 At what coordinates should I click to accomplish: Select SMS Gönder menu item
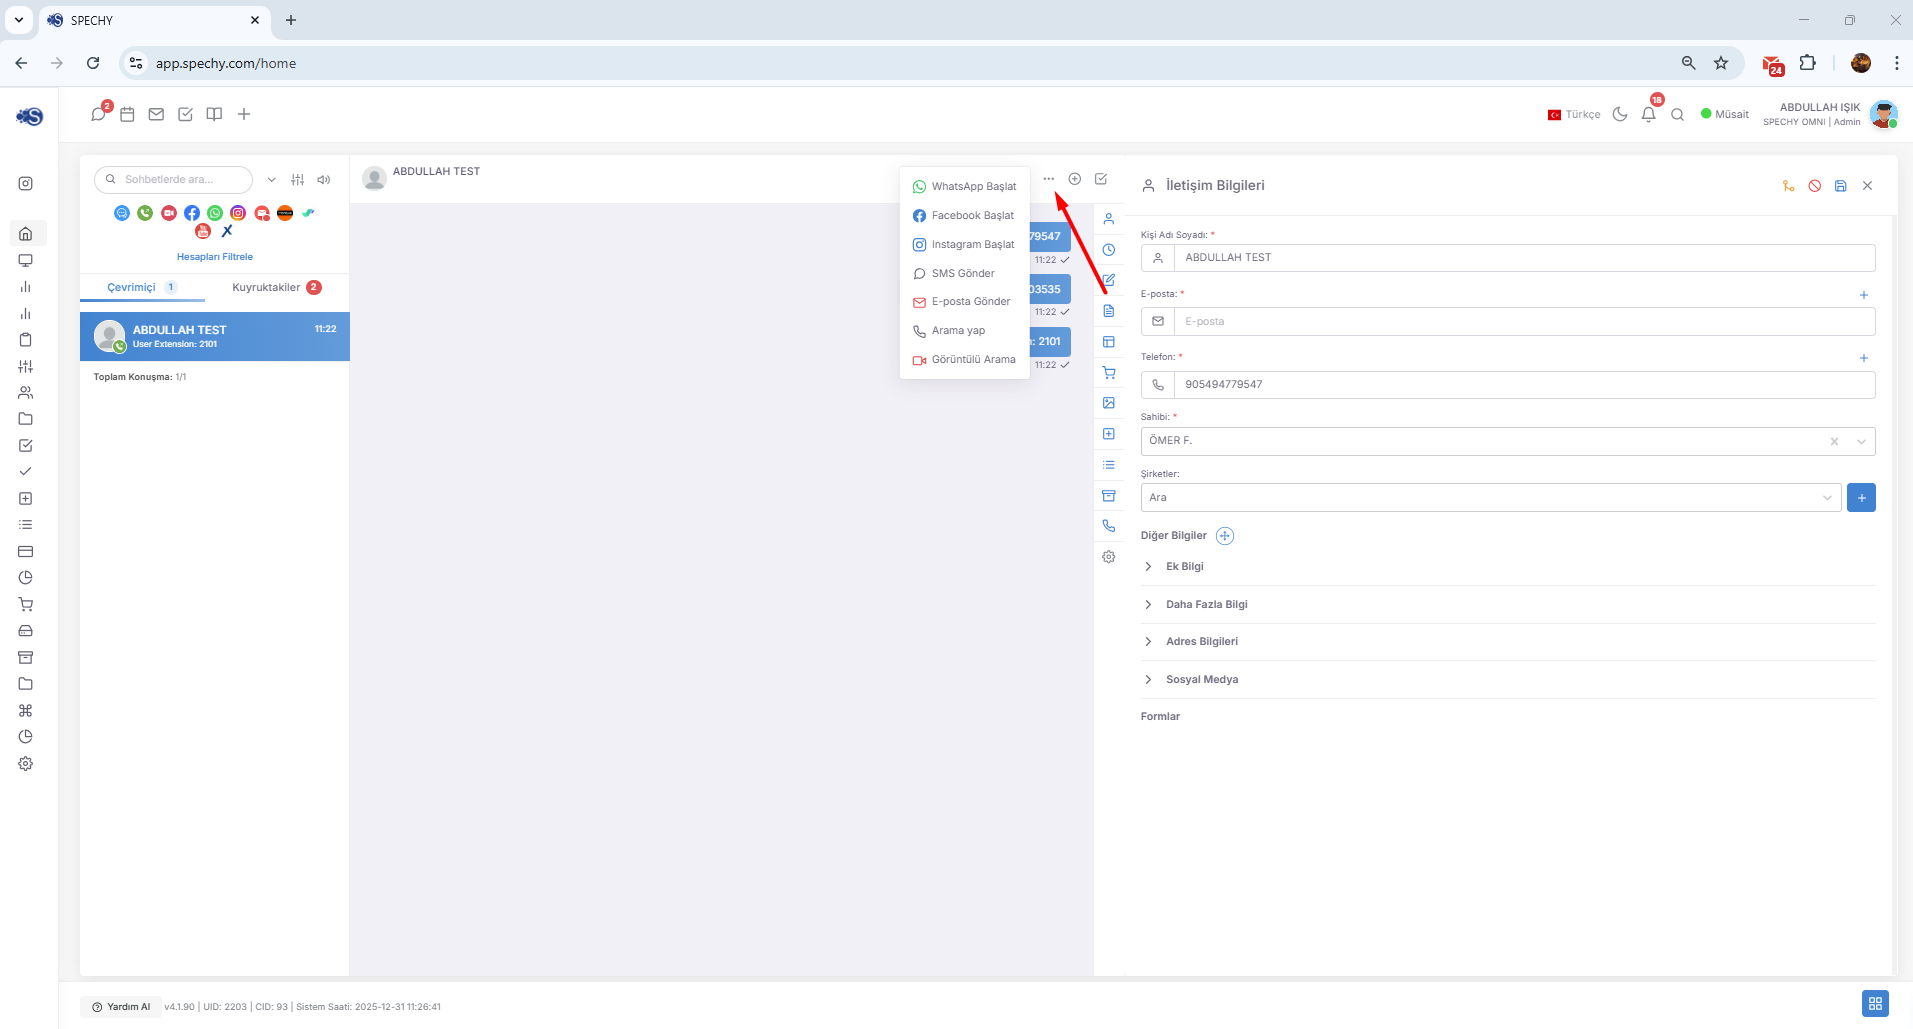coord(965,274)
